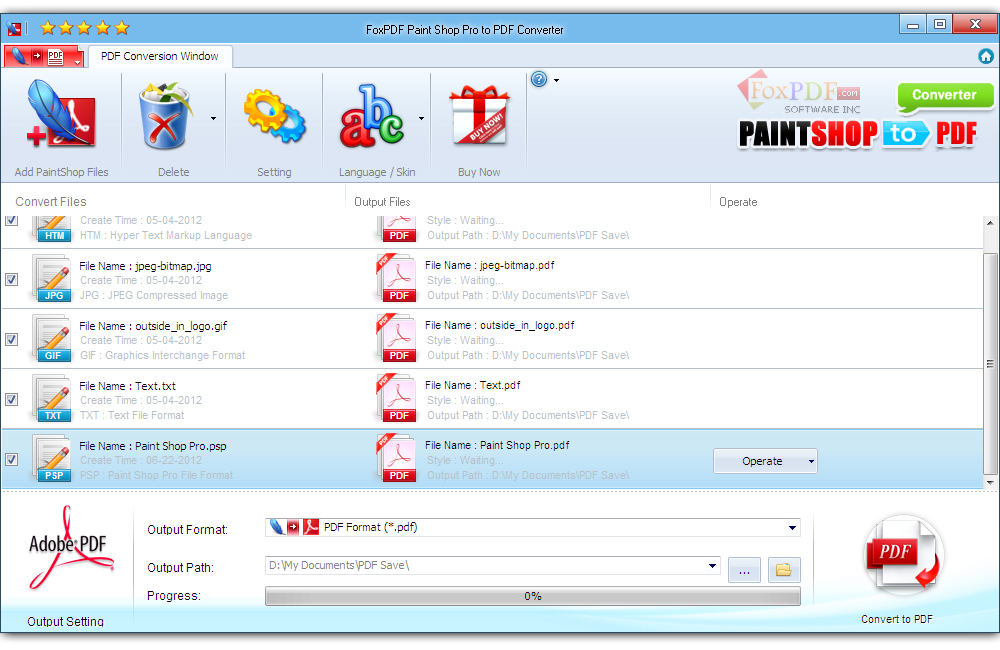This screenshot has width=1000, height=650.
Task: Open the Setting gears icon
Action: point(274,116)
